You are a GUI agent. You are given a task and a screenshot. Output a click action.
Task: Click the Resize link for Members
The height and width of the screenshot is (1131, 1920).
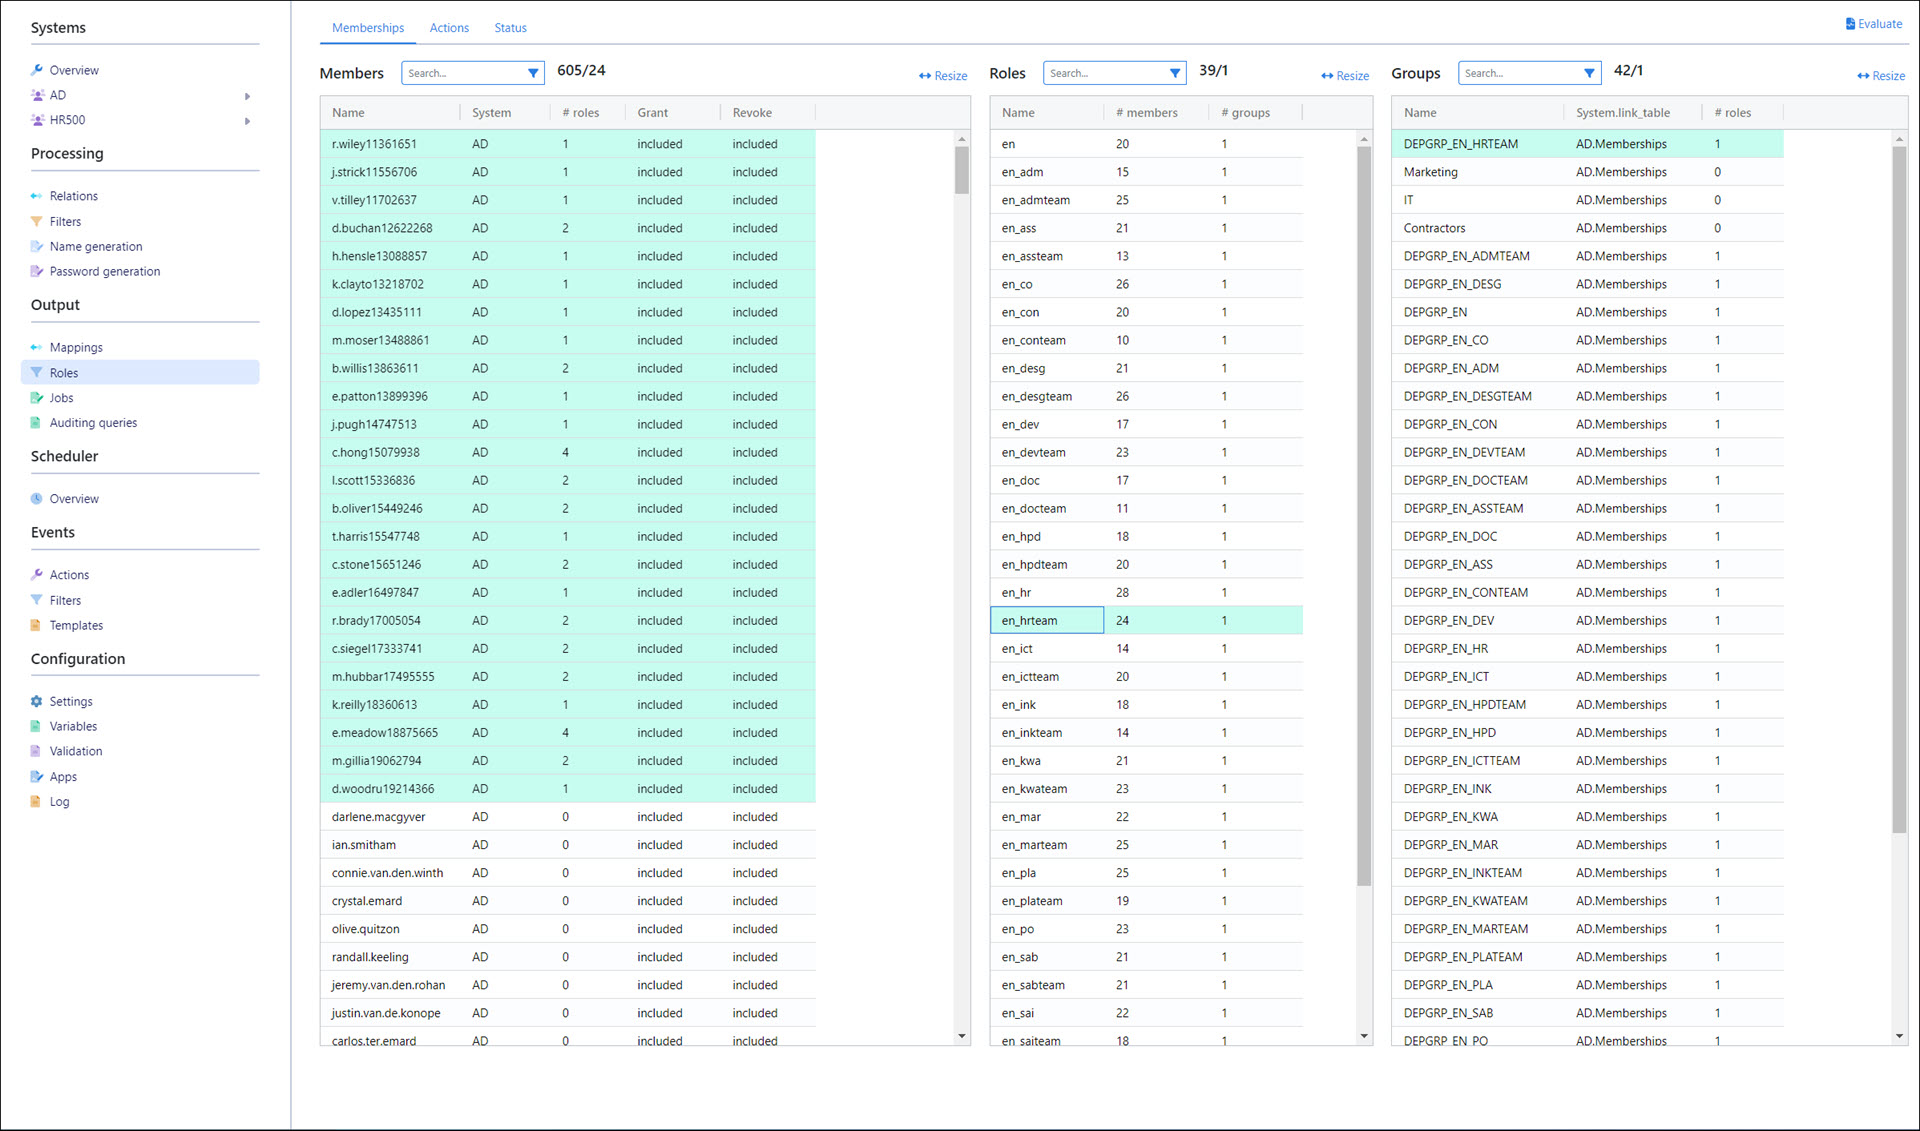tap(943, 76)
